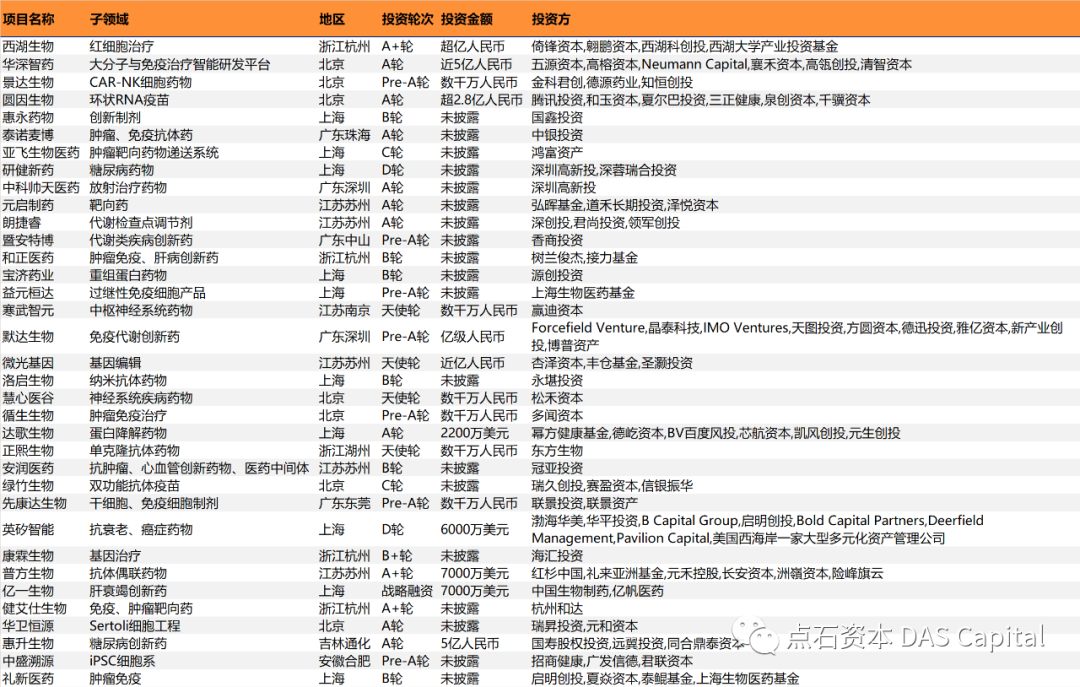1080x687 pixels.
Task: Click the 子领域 column header
Action: coord(109,19)
